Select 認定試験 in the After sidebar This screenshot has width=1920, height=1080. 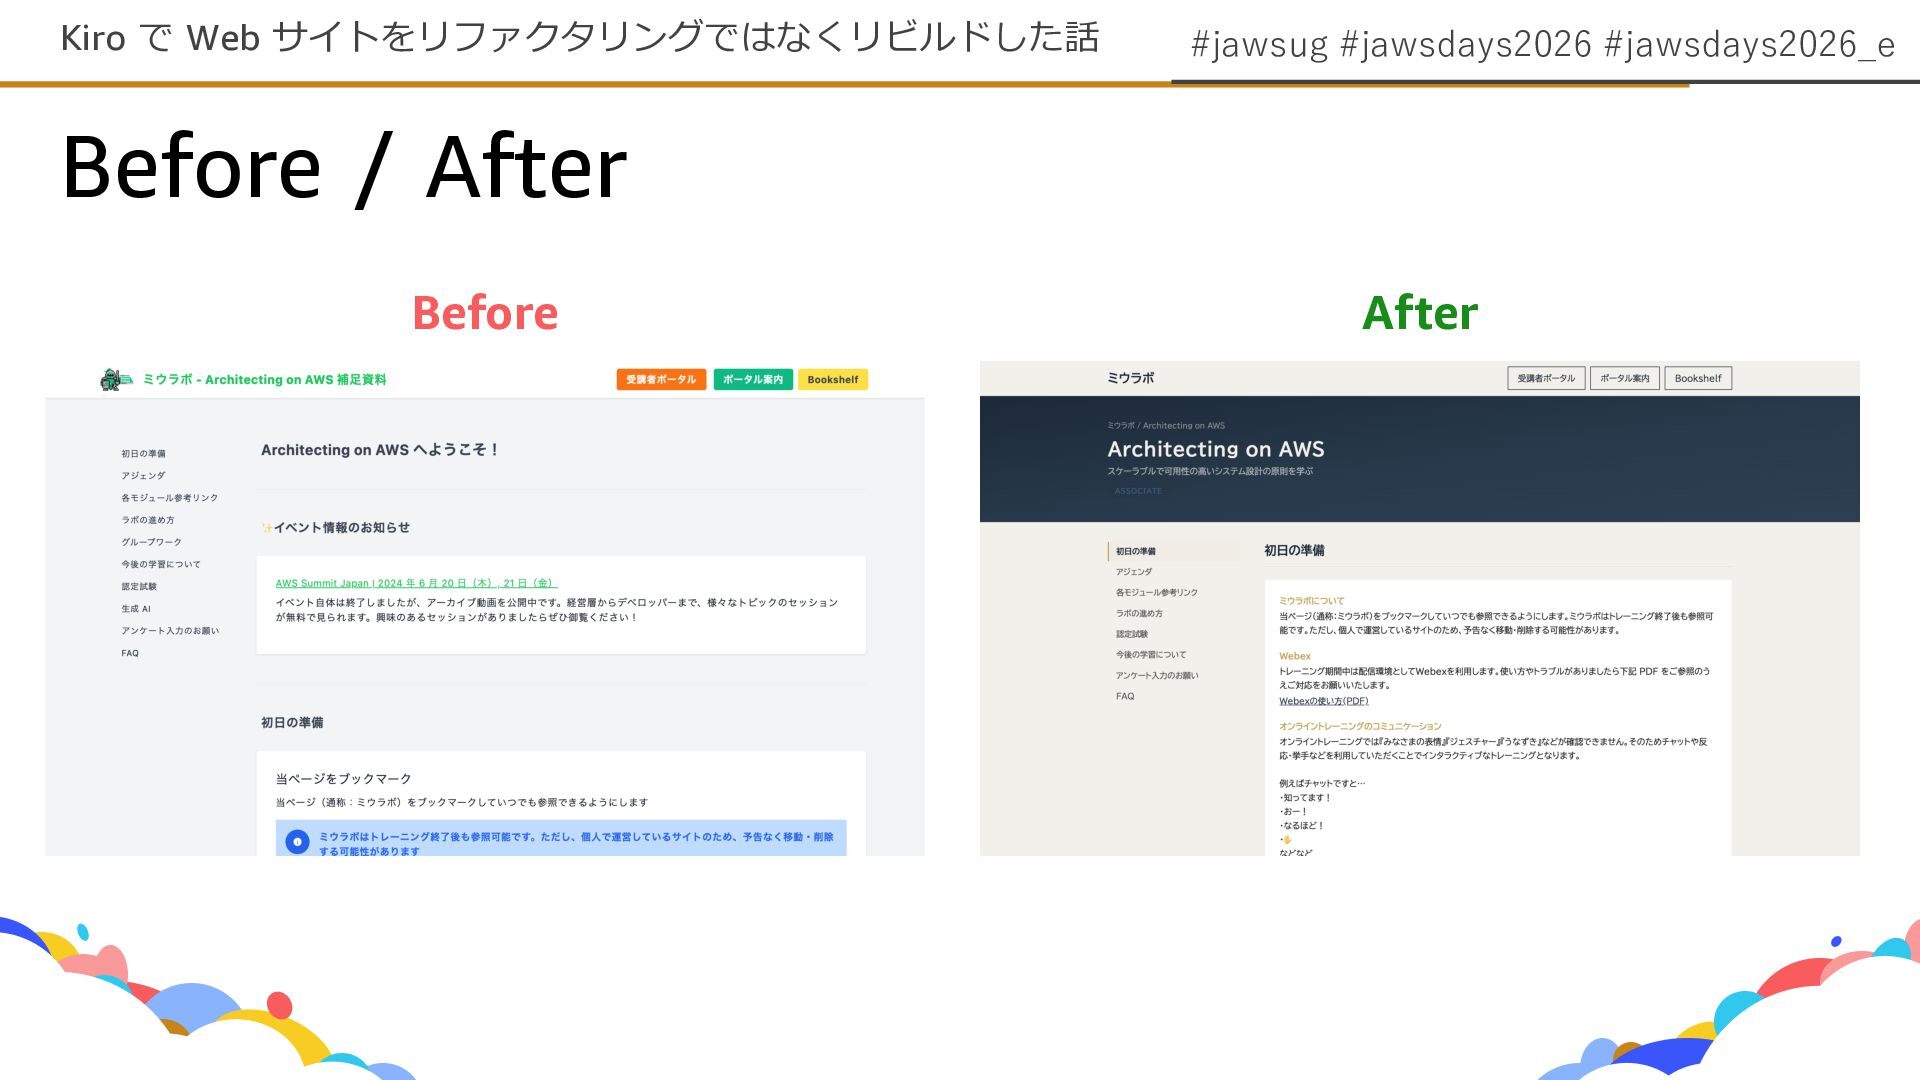pyautogui.click(x=1132, y=634)
